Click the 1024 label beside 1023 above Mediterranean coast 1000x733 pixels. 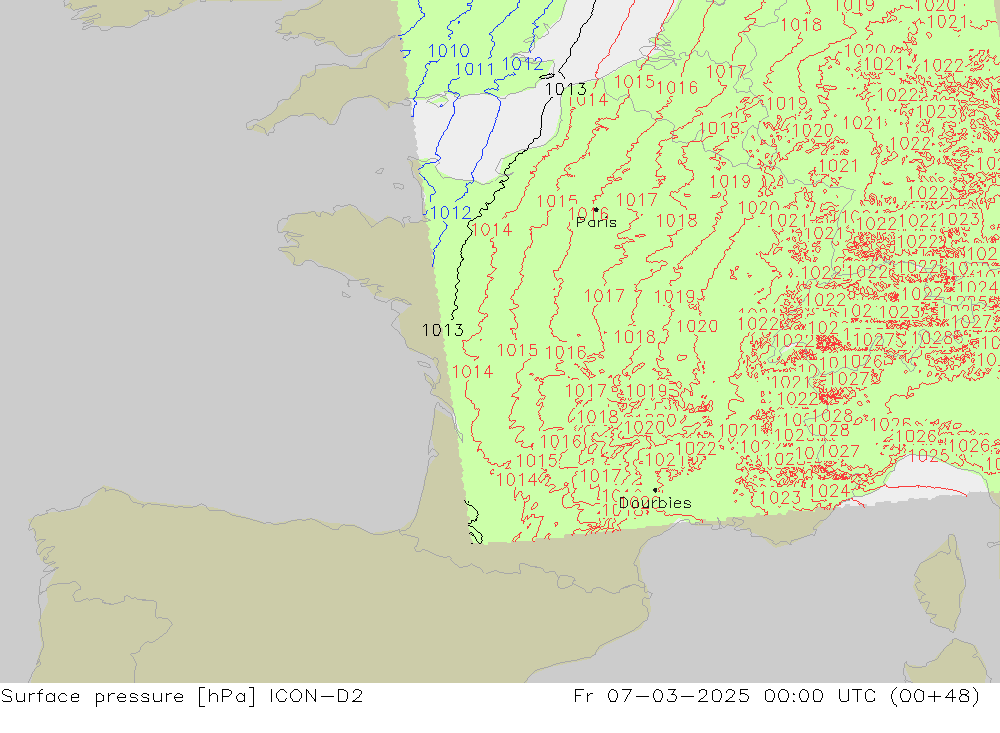(830, 491)
